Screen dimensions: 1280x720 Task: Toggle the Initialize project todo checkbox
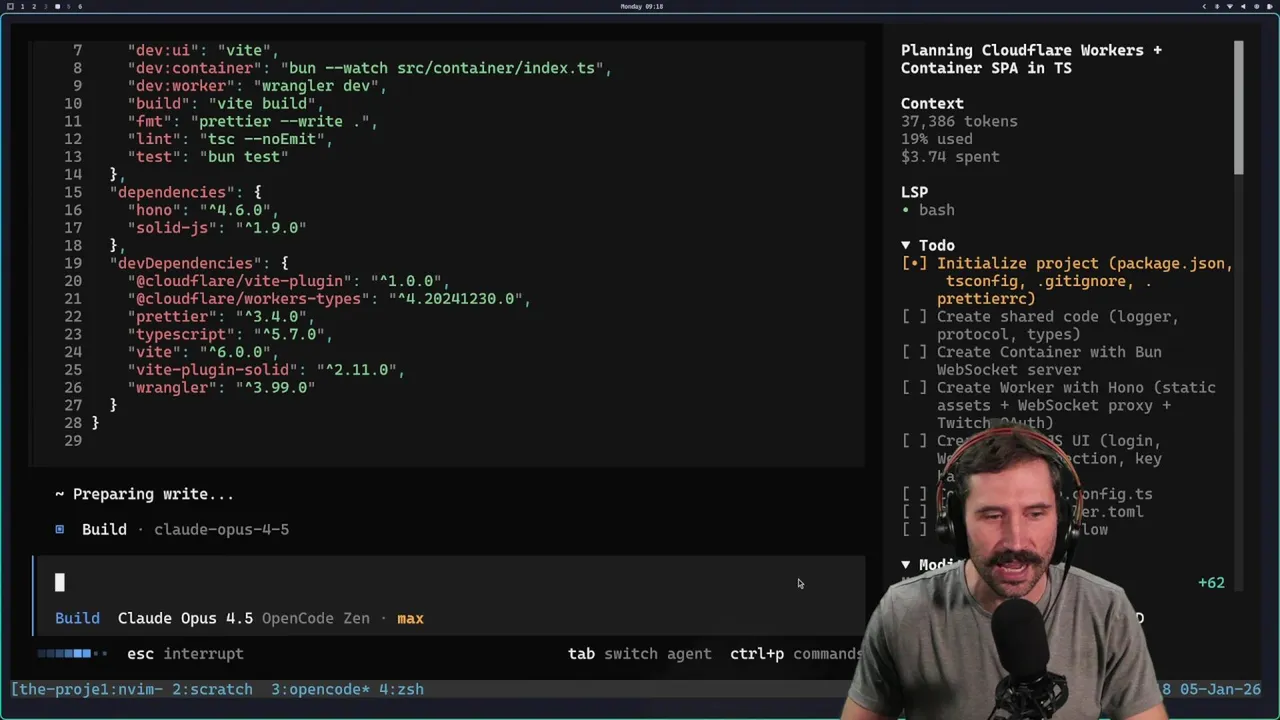[914, 264]
